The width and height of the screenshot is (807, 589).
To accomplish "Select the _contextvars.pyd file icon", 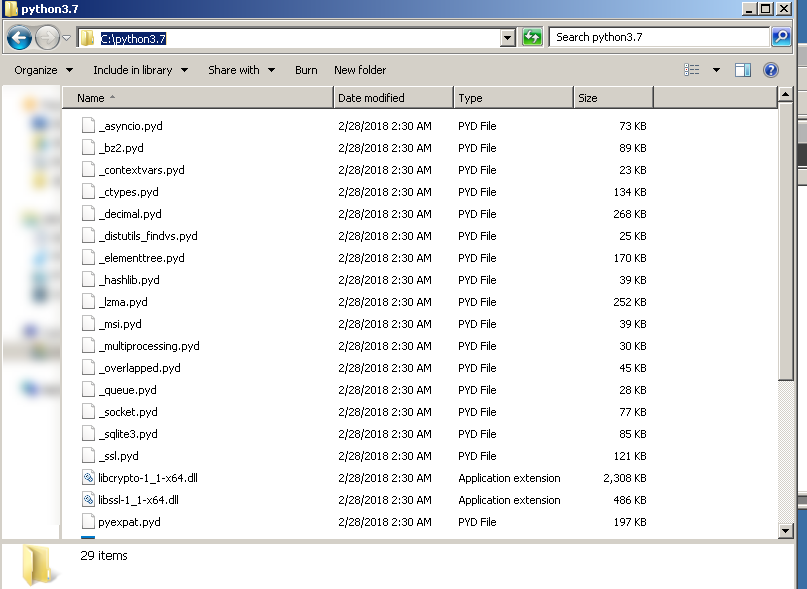I will [89, 170].
